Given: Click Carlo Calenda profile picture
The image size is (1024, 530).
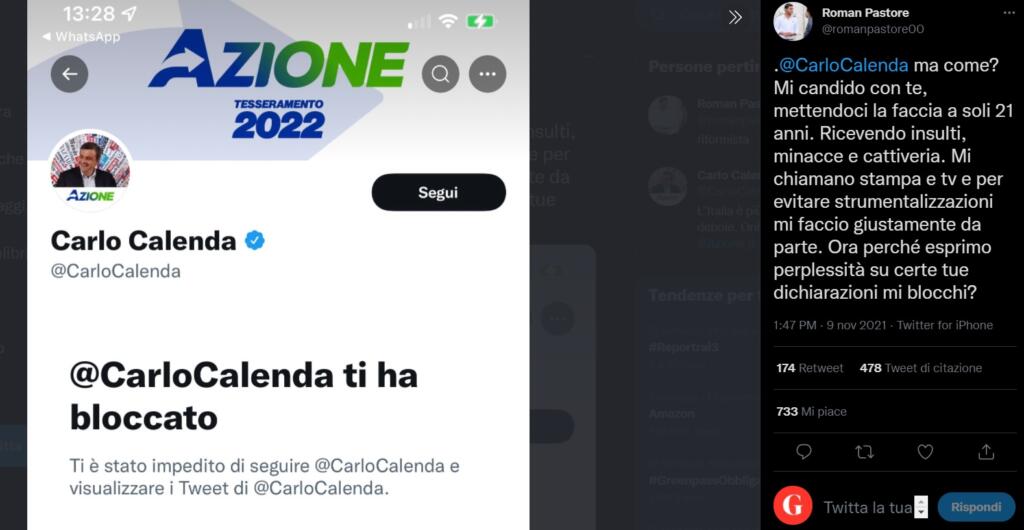Looking at the screenshot, I should pos(91,170).
